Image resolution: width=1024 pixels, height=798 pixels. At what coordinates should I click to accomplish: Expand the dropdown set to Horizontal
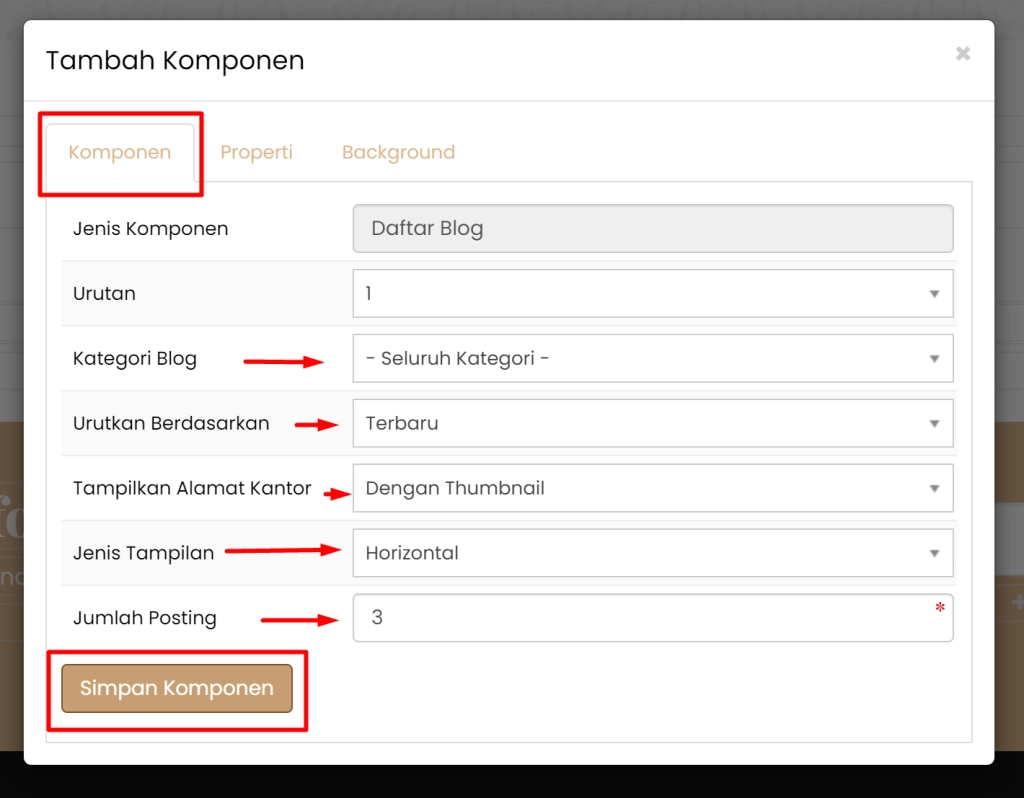[652, 553]
